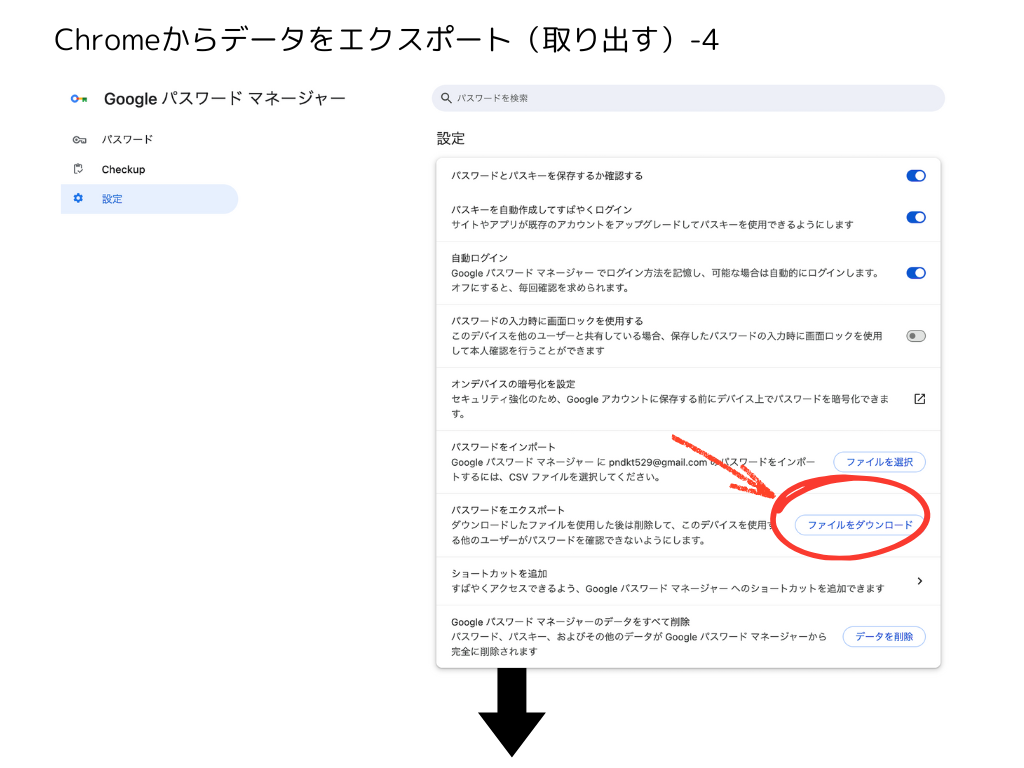Click the パスワードの入力時に画面ロックを使用する label
The width and height of the screenshot is (1024, 768).
547,321
